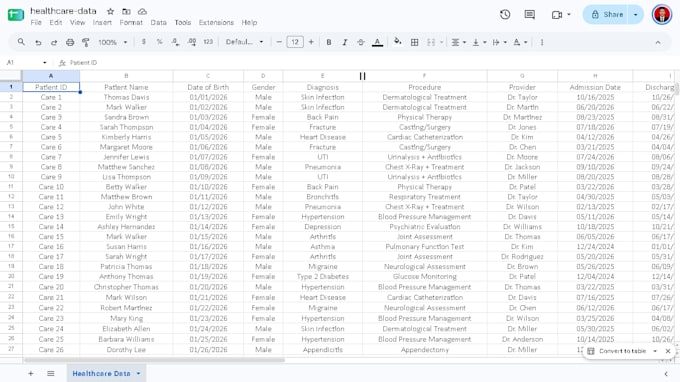Star the healthcare-data document
Viewport: 680px width, 382px height.
(111, 11)
